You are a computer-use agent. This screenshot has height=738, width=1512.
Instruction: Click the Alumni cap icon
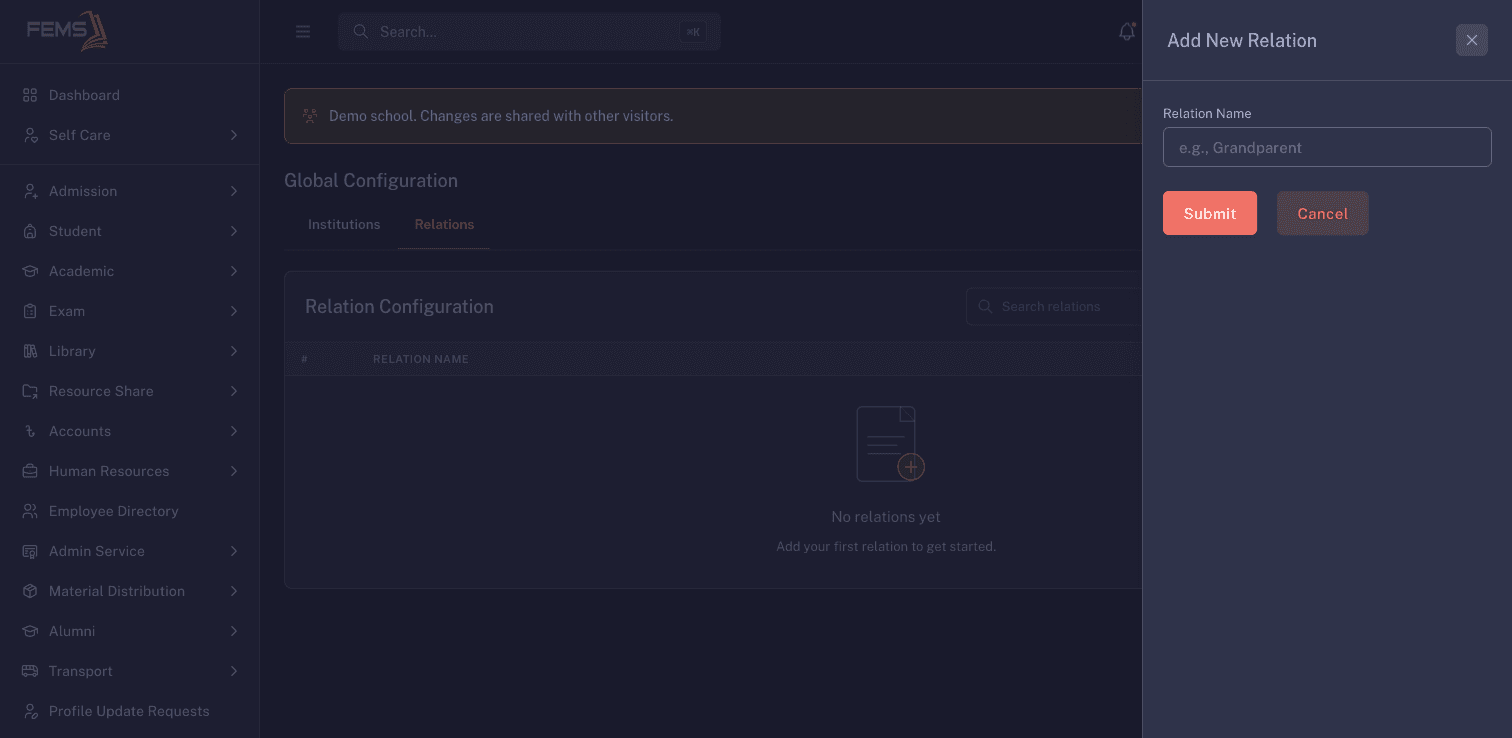[x=30, y=631]
